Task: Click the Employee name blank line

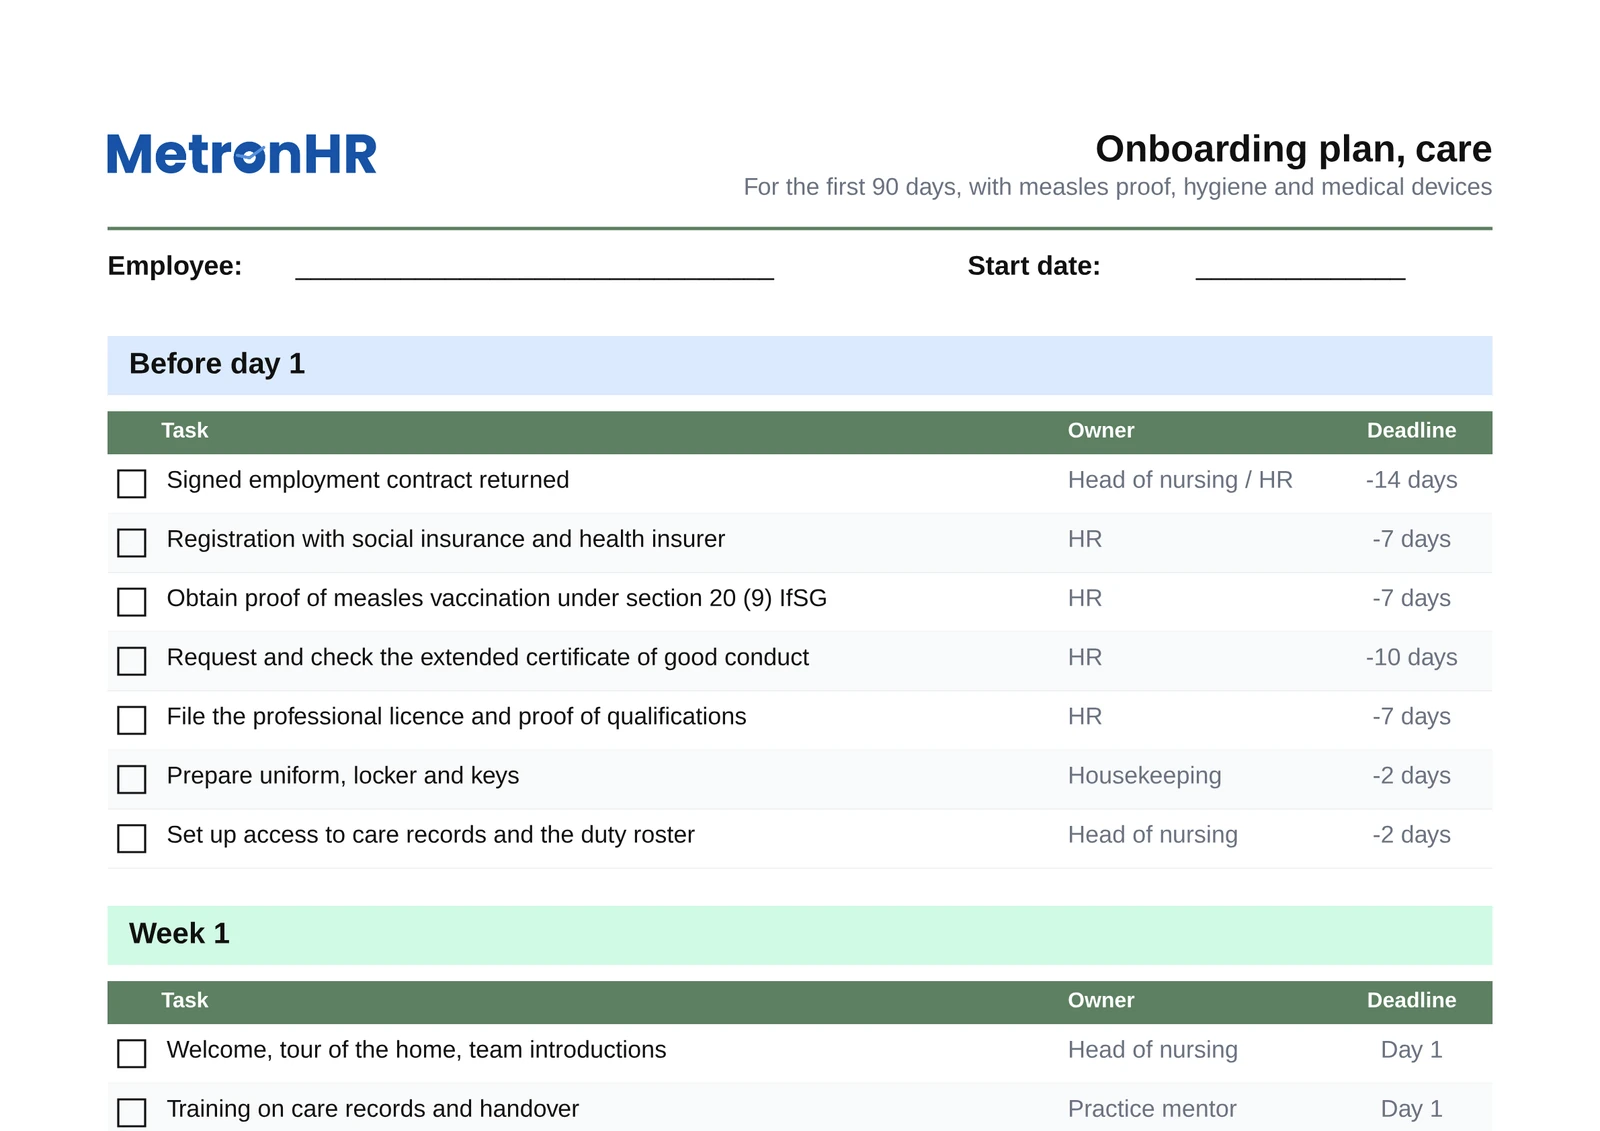Action: tap(535, 278)
